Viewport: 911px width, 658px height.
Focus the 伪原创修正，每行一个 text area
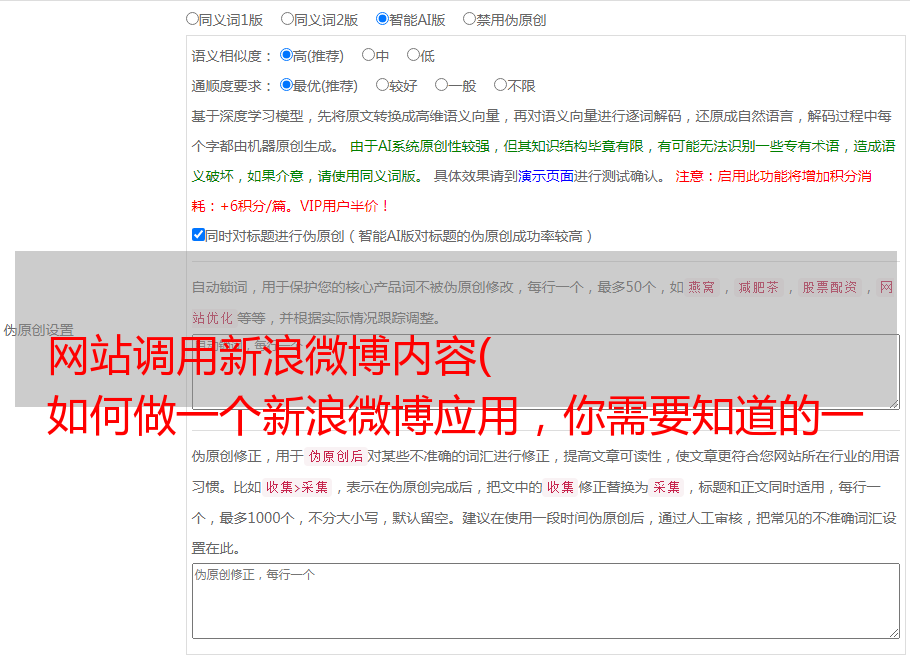(x=546, y=601)
